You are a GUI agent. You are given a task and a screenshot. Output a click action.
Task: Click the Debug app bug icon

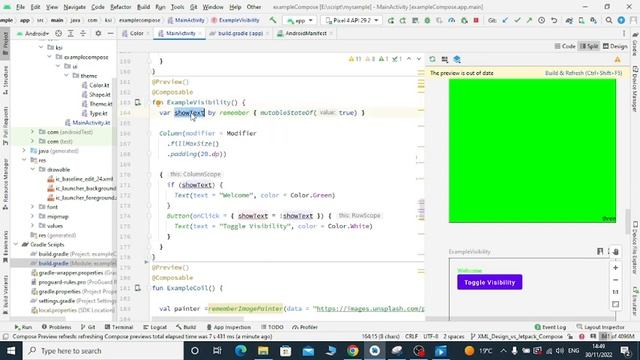(427, 20)
